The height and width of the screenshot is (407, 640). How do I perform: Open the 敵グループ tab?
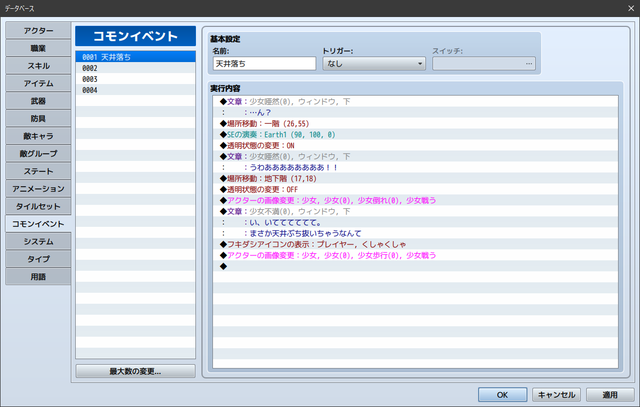(x=38, y=153)
